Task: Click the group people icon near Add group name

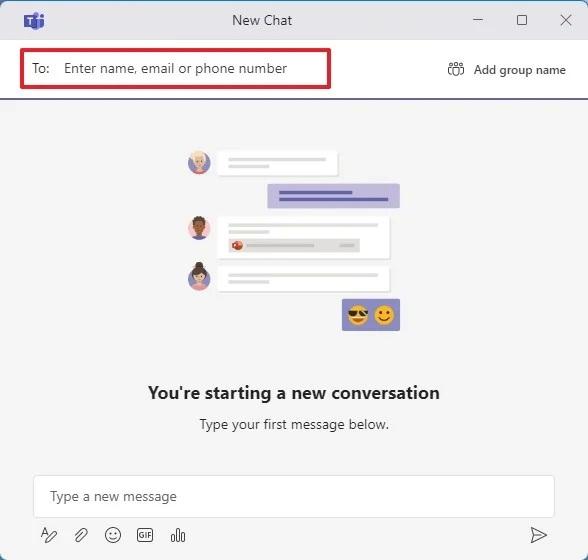Action: (456, 69)
